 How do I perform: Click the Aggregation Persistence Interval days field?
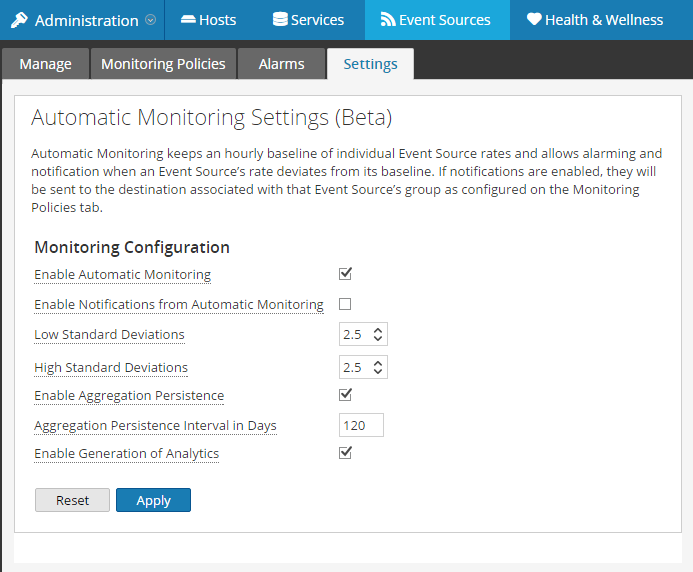coord(361,426)
